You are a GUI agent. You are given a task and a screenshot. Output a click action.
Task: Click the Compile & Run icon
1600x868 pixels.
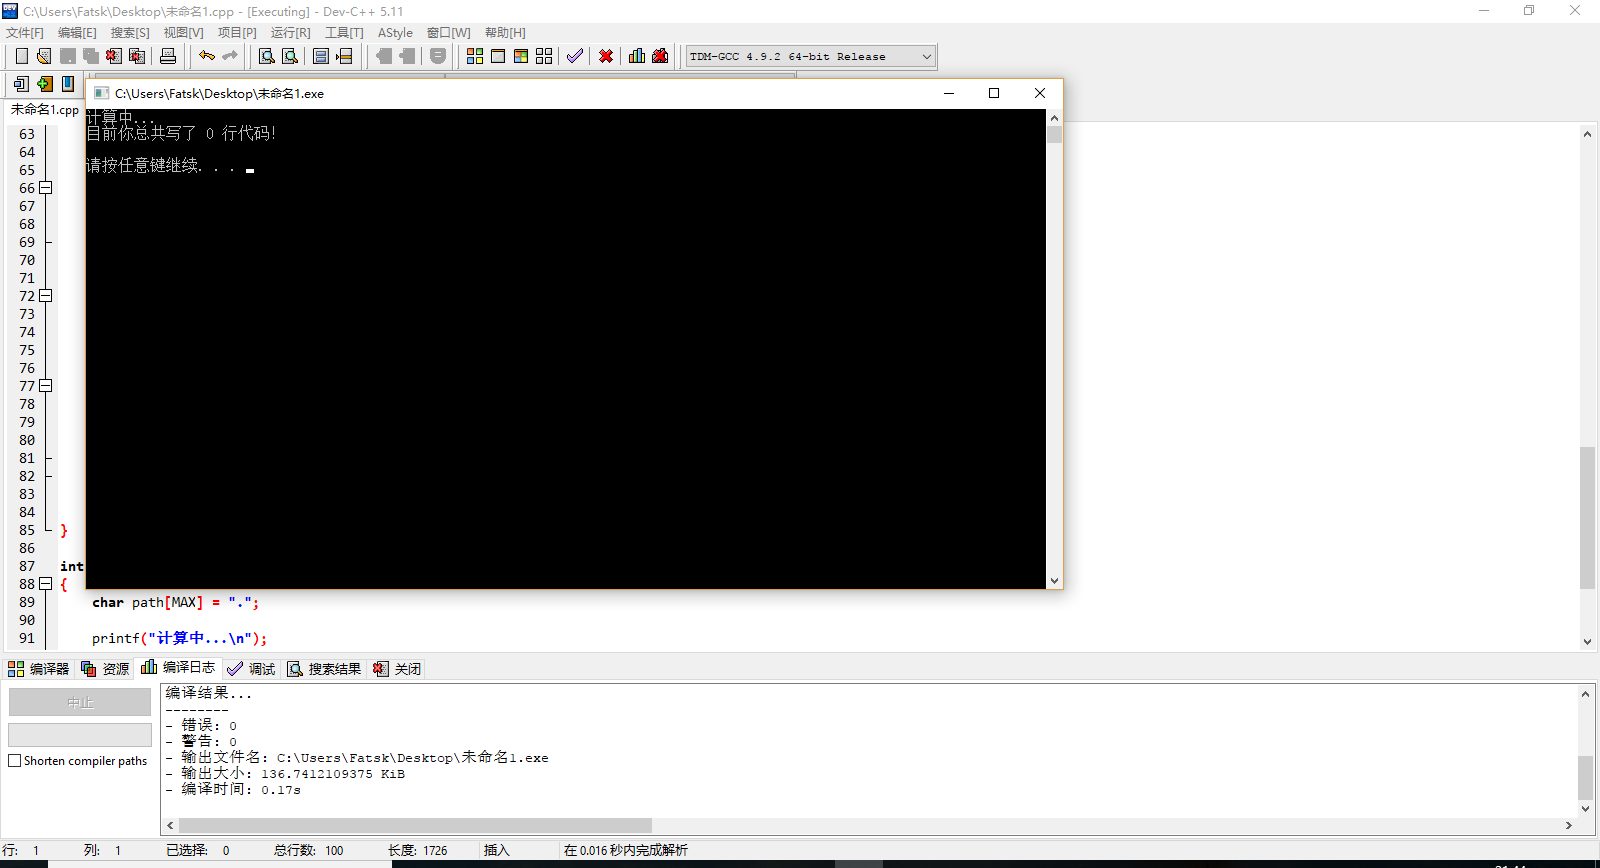(521, 56)
